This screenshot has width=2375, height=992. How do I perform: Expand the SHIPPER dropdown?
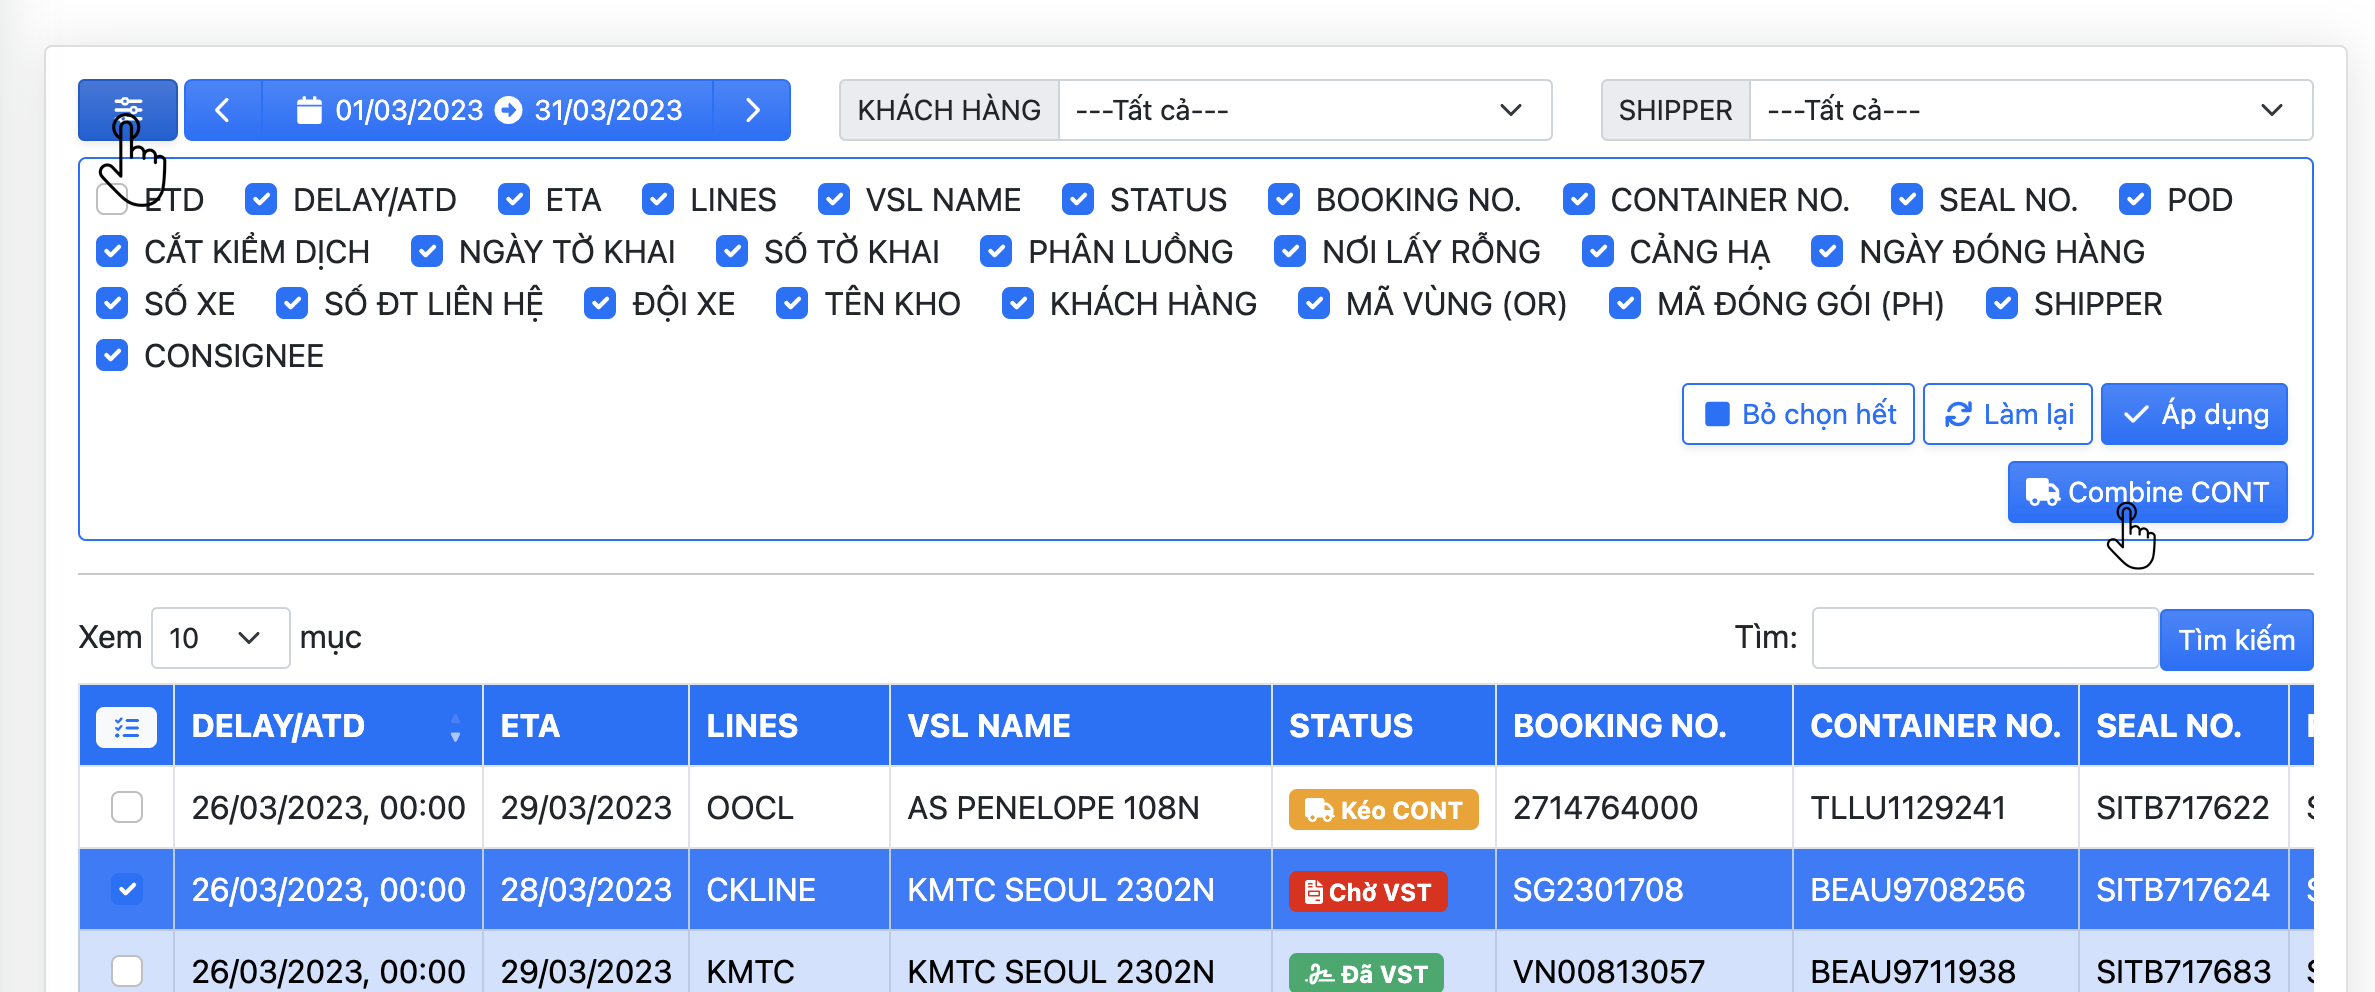click(2029, 110)
